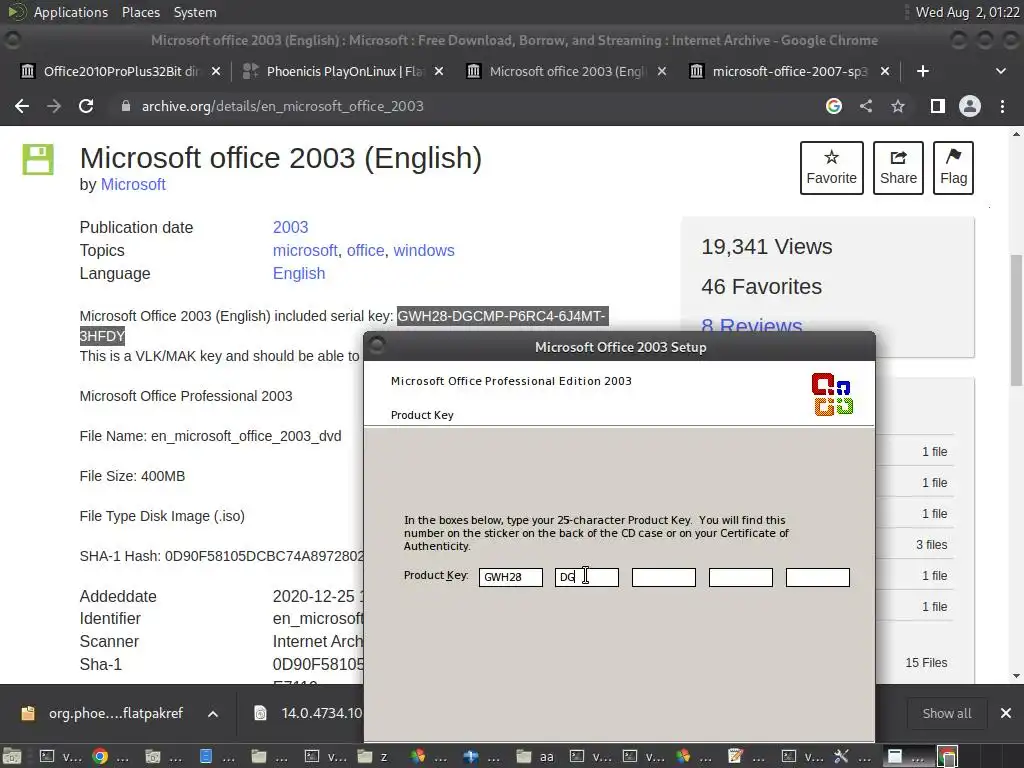The image size is (1024, 768).
Task: Click the third empty product key box
Action: [664, 577]
